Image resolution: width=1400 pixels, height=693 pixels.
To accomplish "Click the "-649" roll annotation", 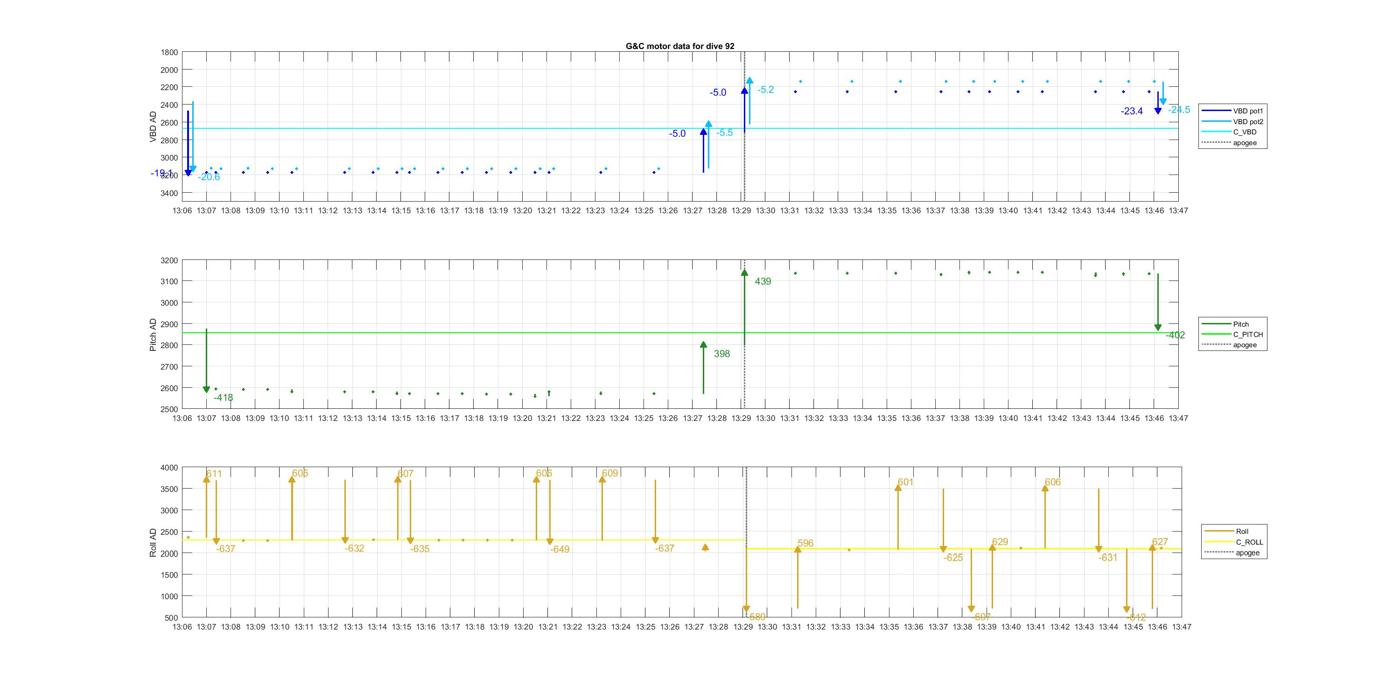I will pyautogui.click(x=560, y=550).
